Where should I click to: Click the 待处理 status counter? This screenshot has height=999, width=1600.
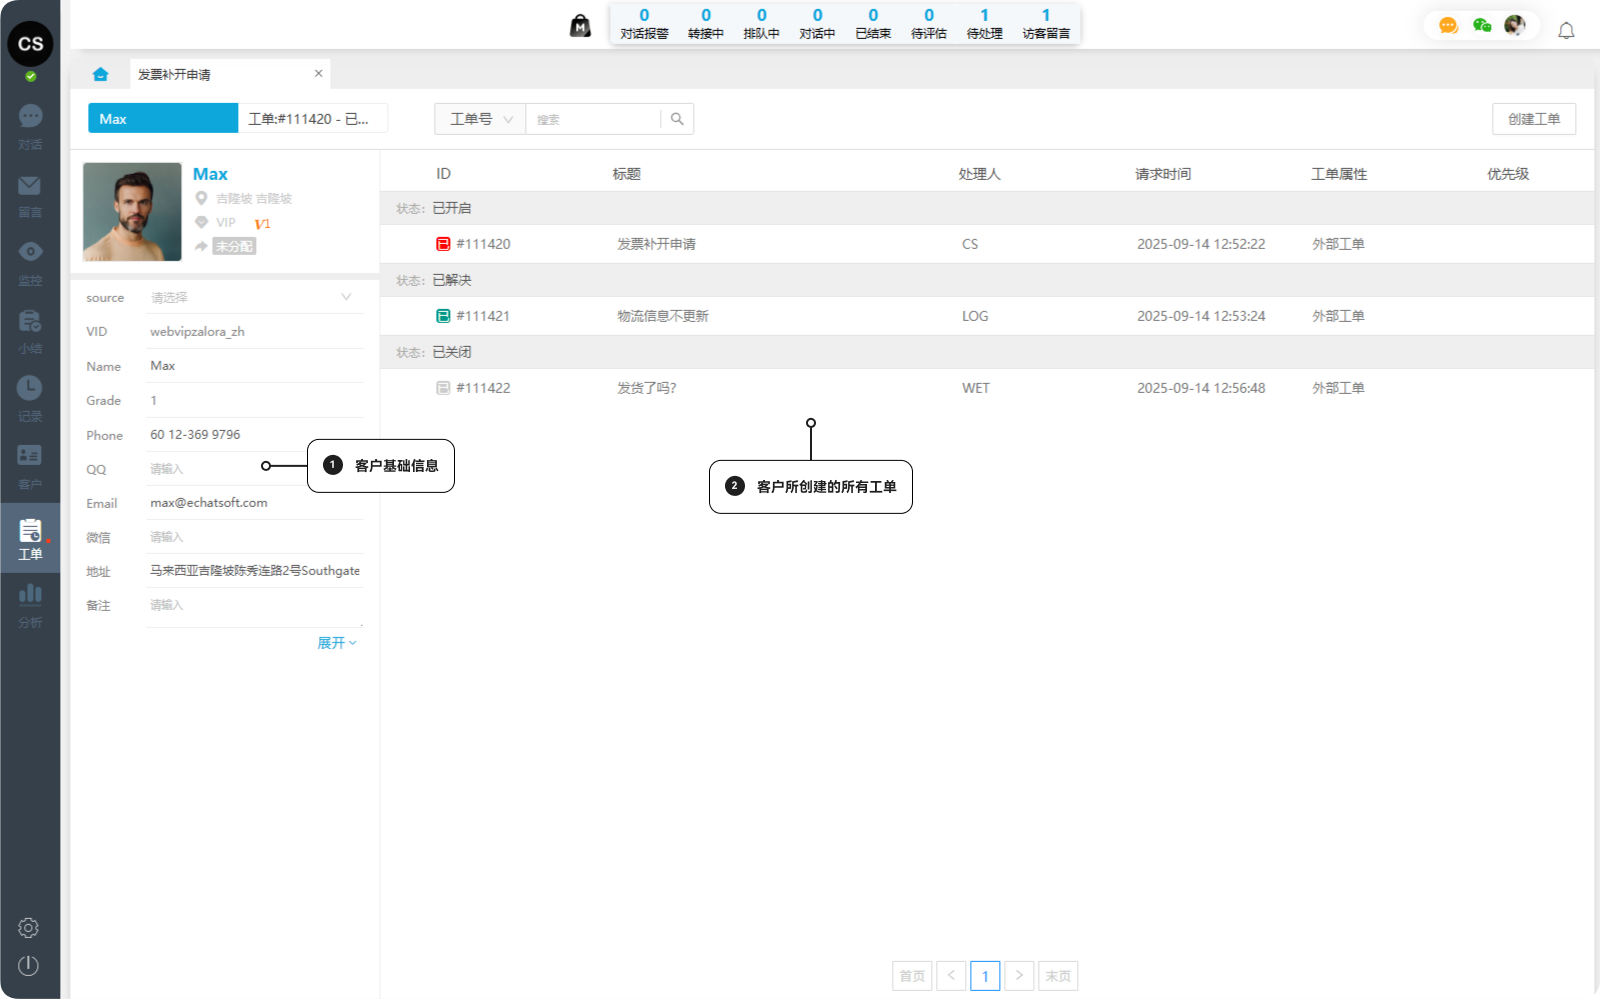pyautogui.click(x=984, y=23)
